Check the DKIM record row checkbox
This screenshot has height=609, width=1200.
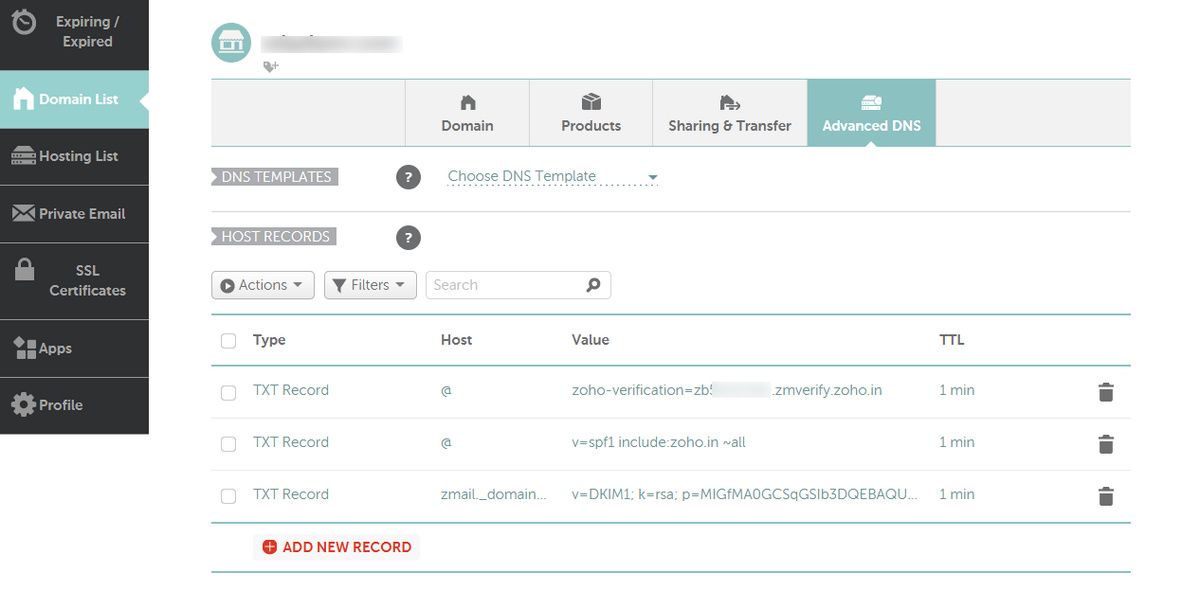(x=228, y=495)
